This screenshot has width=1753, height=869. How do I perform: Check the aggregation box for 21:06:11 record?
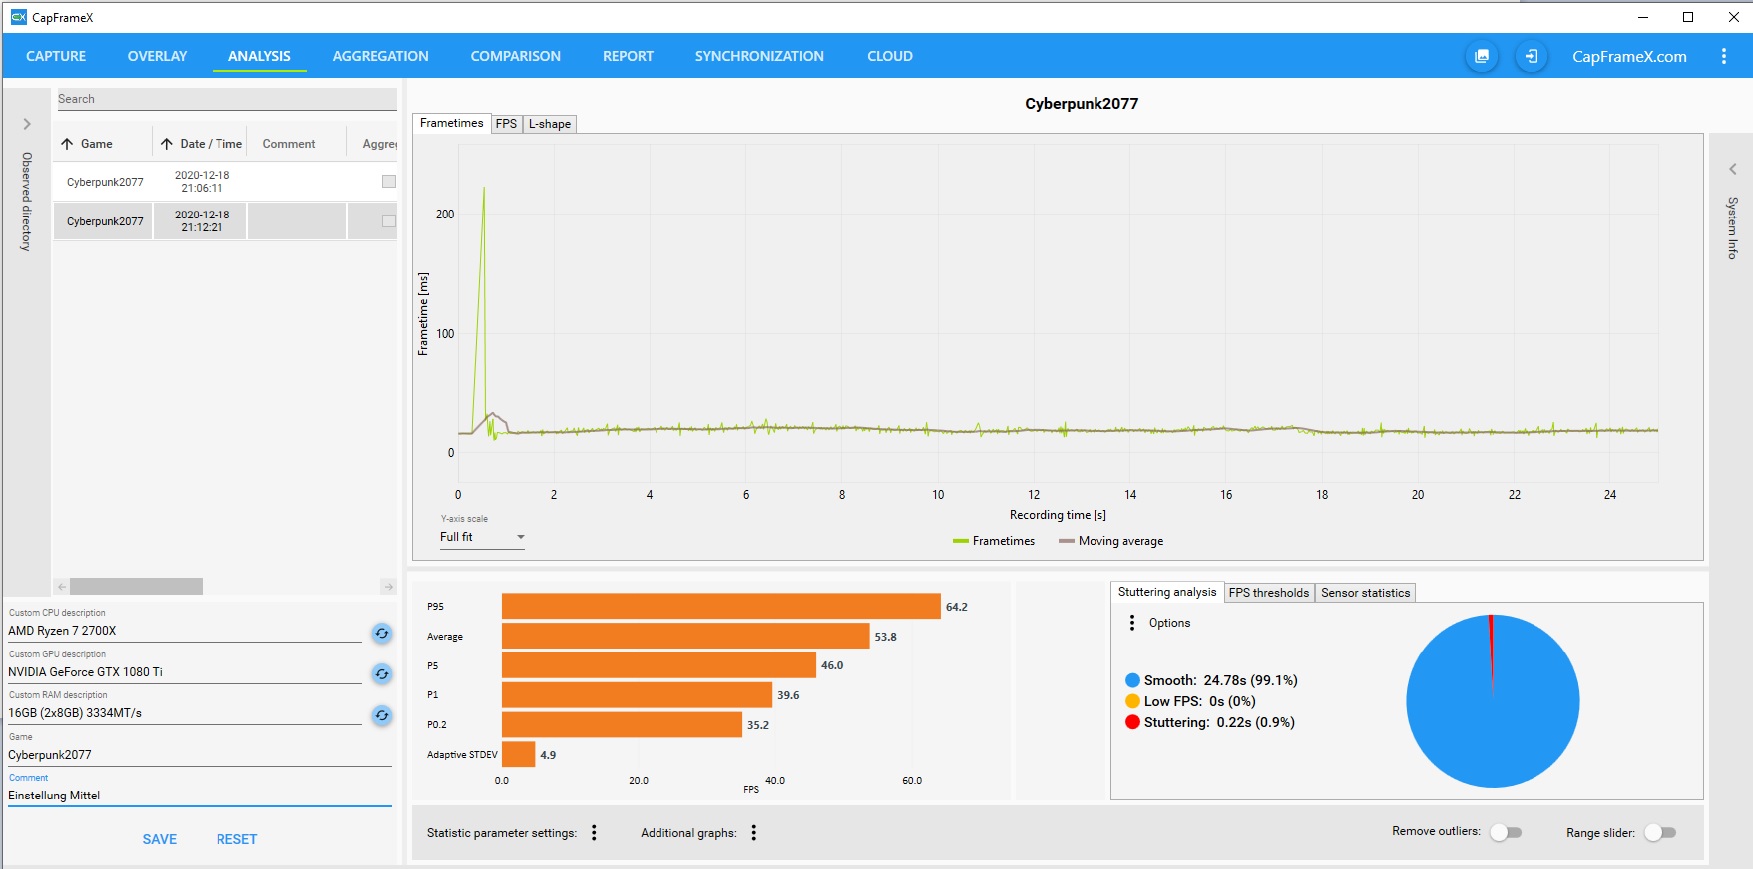[x=389, y=182]
